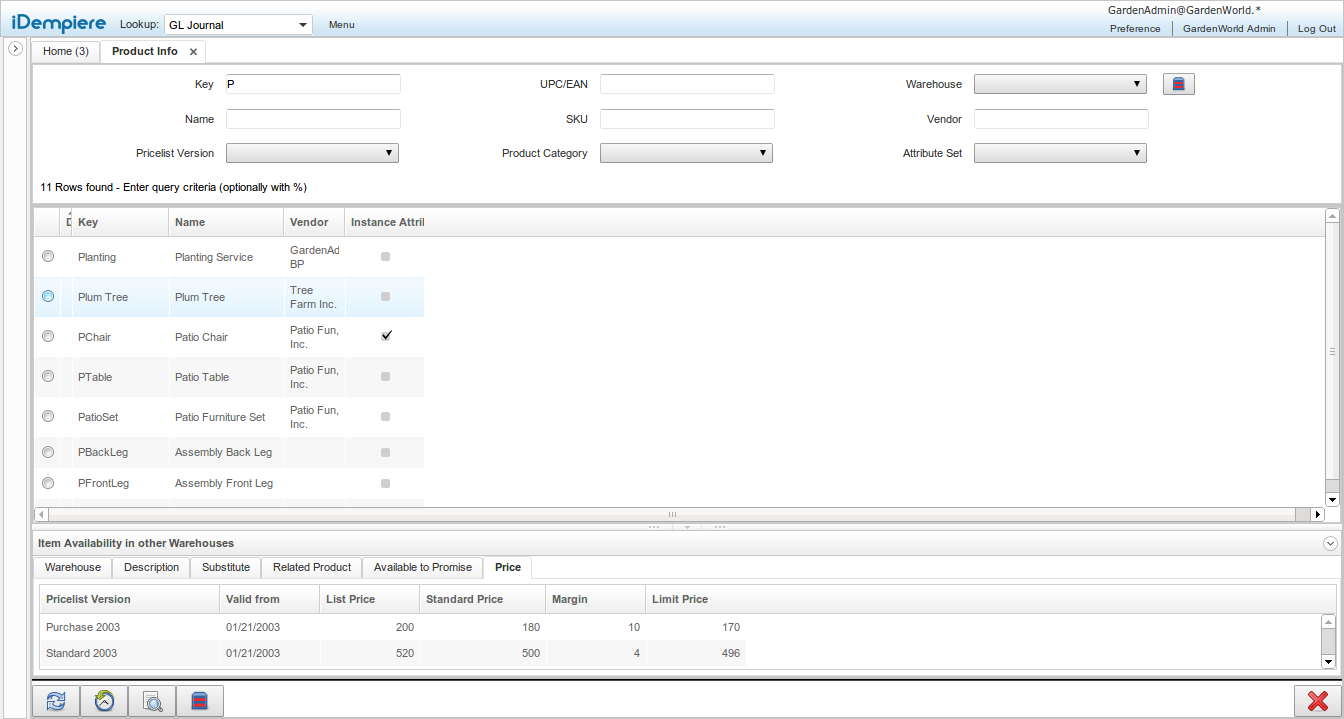Open the Purchase 2003 pricelist link
The image size is (1344, 719).
tap(82, 627)
